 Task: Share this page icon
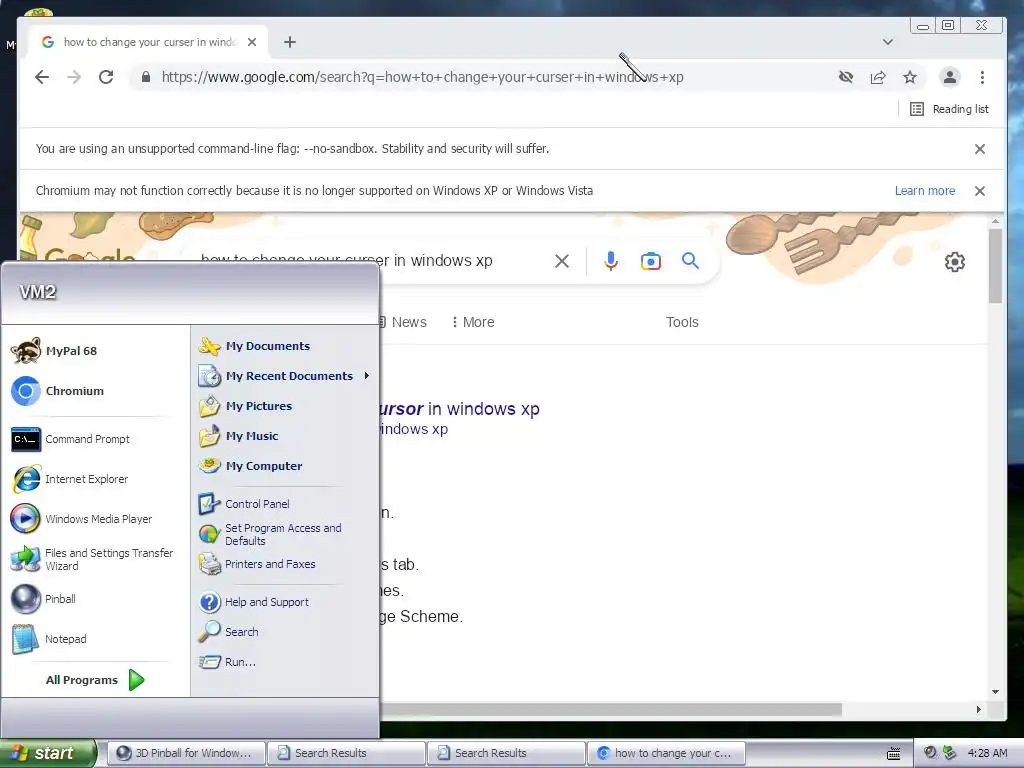(x=878, y=77)
